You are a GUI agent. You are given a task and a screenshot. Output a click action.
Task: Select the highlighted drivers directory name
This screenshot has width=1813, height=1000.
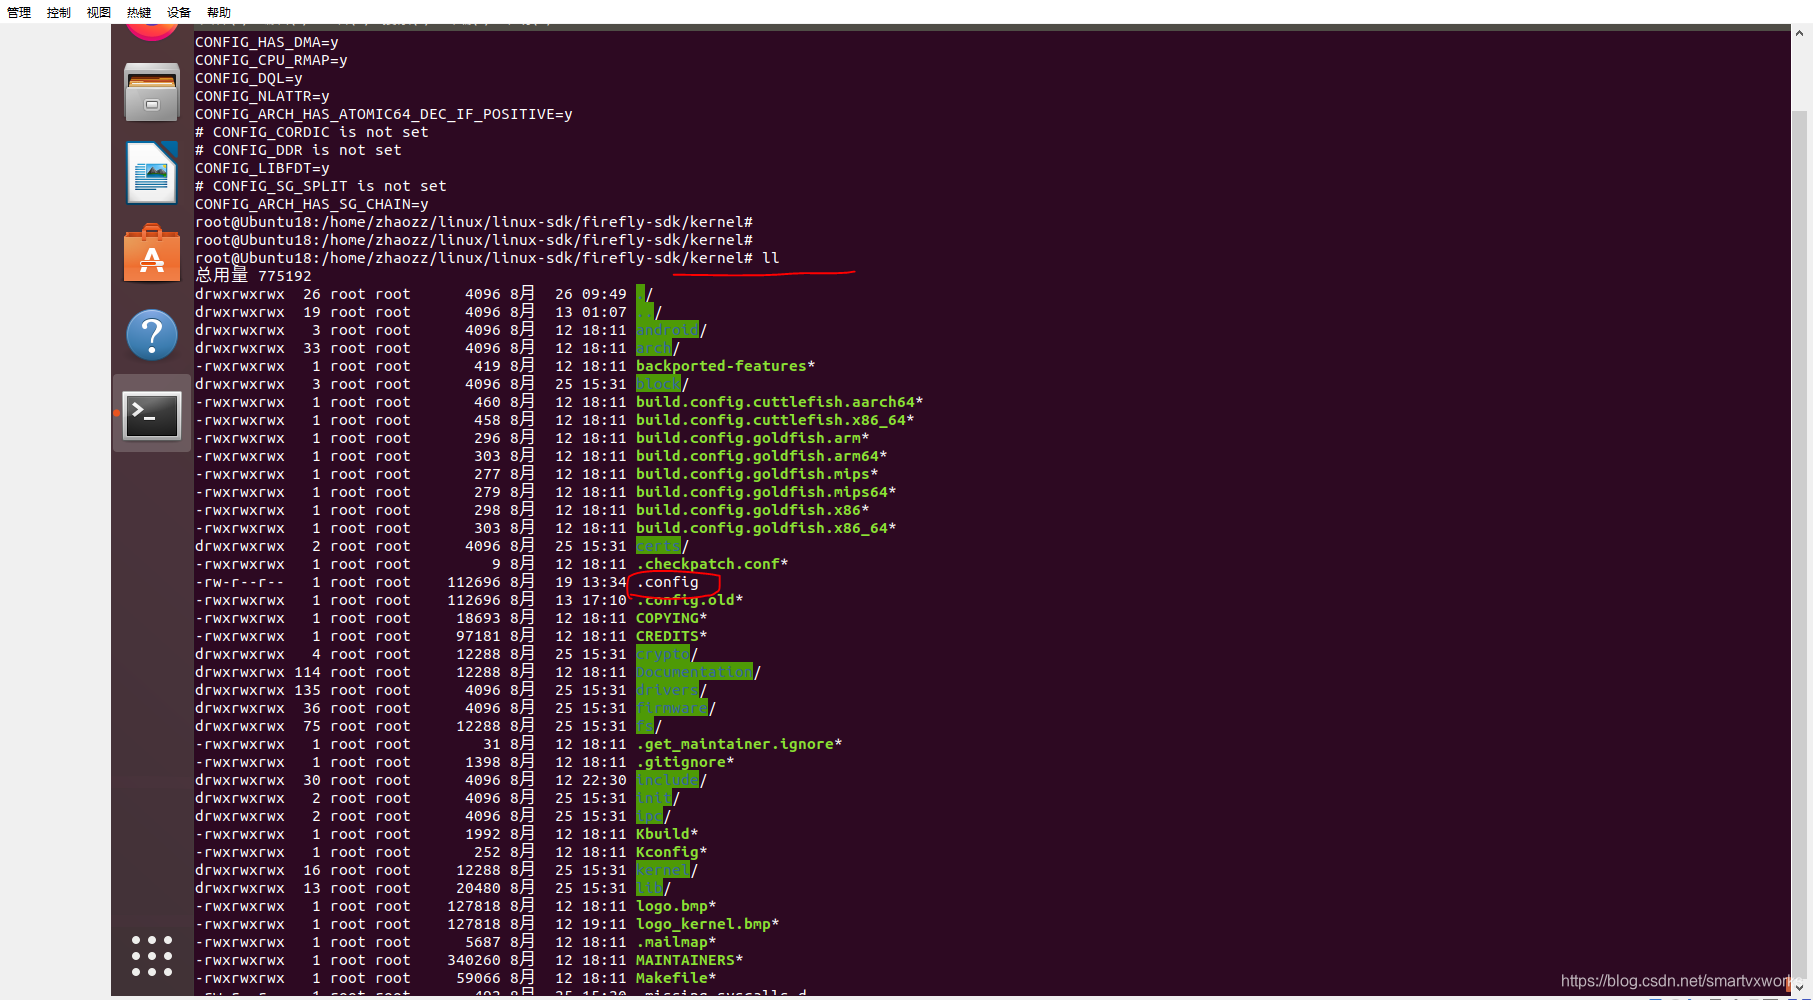pyautogui.click(x=666, y=689)
